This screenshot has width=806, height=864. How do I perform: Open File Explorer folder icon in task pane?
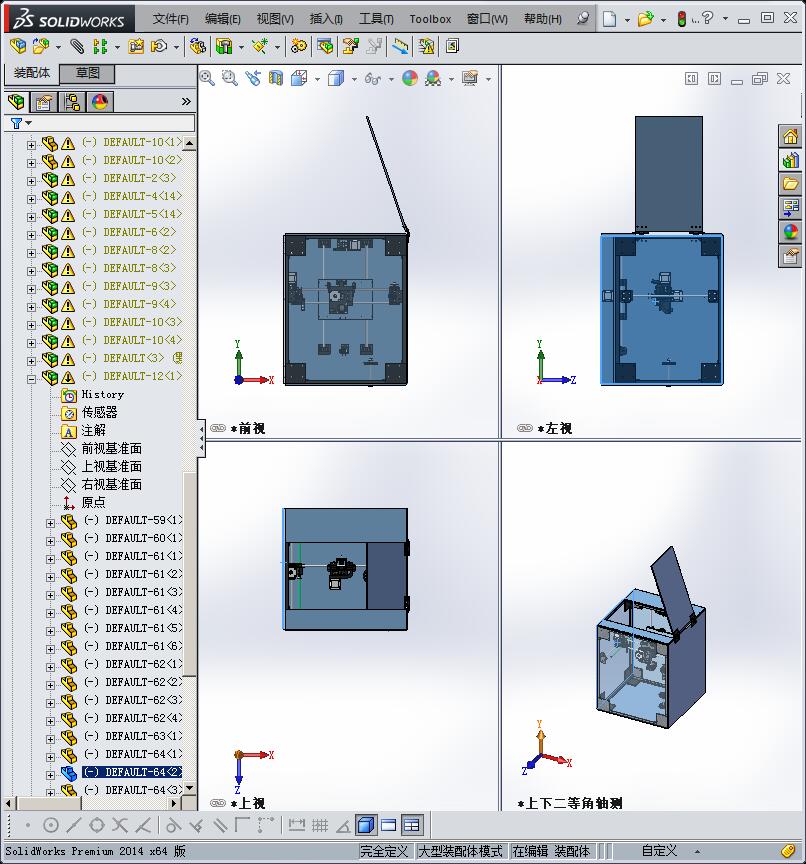coord(791,184)
